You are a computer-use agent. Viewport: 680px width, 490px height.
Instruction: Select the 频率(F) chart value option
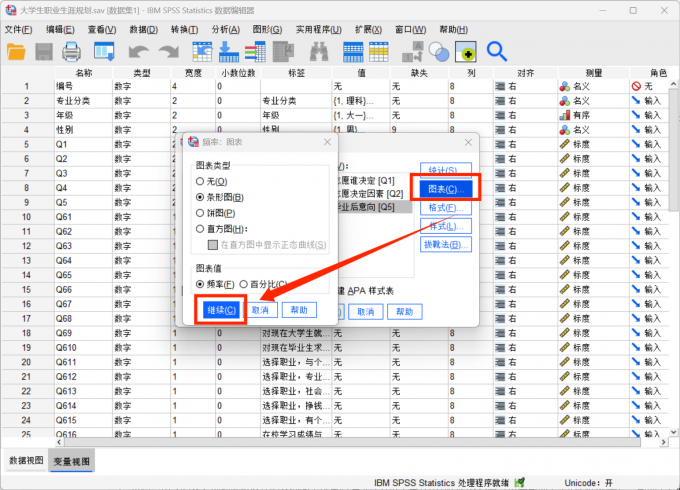click(200, 285)
